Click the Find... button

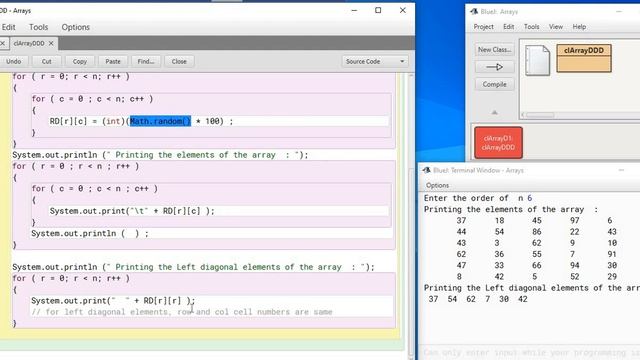(x=146, y=61)
